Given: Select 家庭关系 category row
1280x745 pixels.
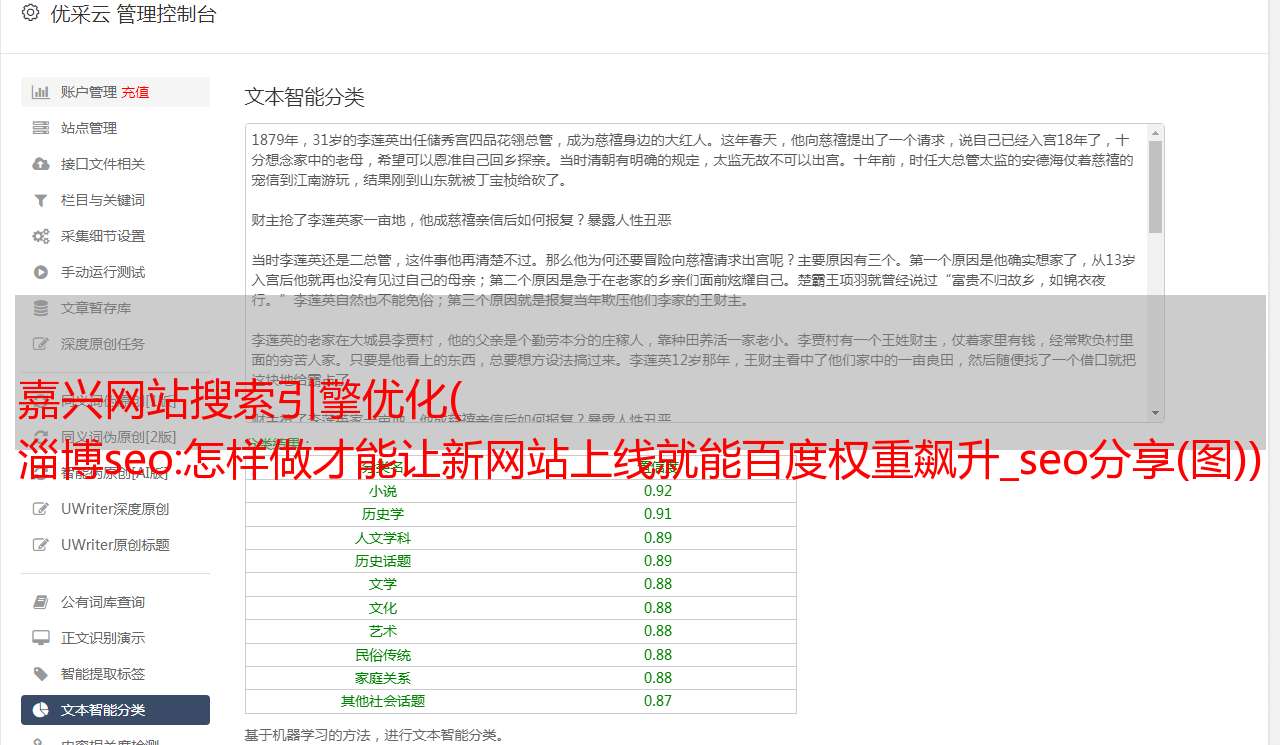Looking at the screenshot, I should click(x=383, y=678).
